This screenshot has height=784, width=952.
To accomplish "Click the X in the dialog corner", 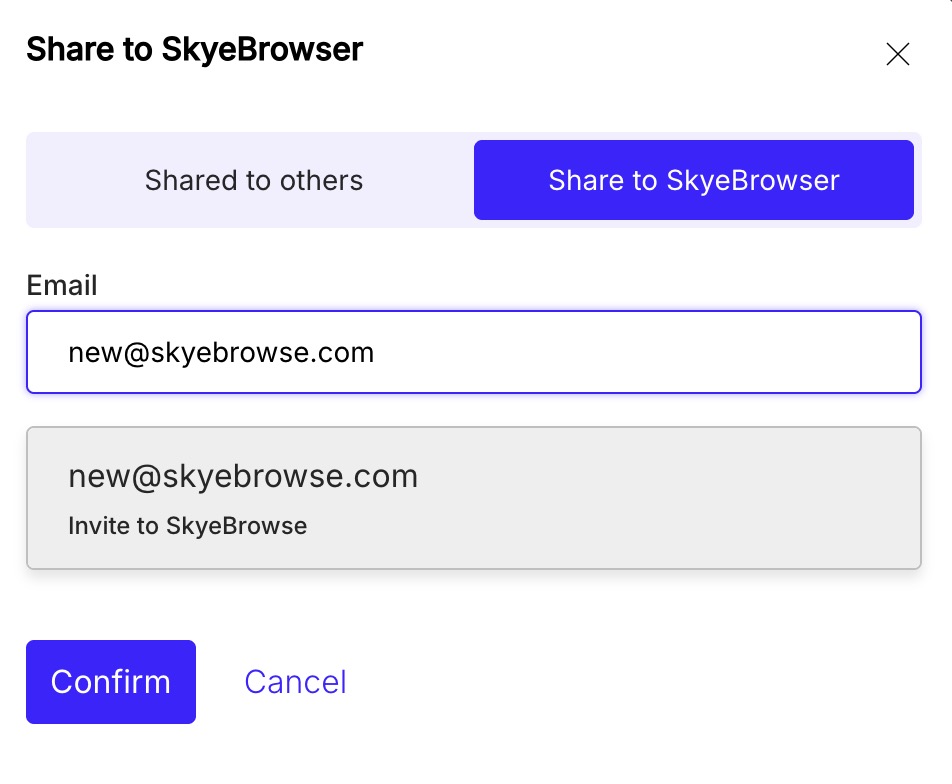I will coord(897,54).
